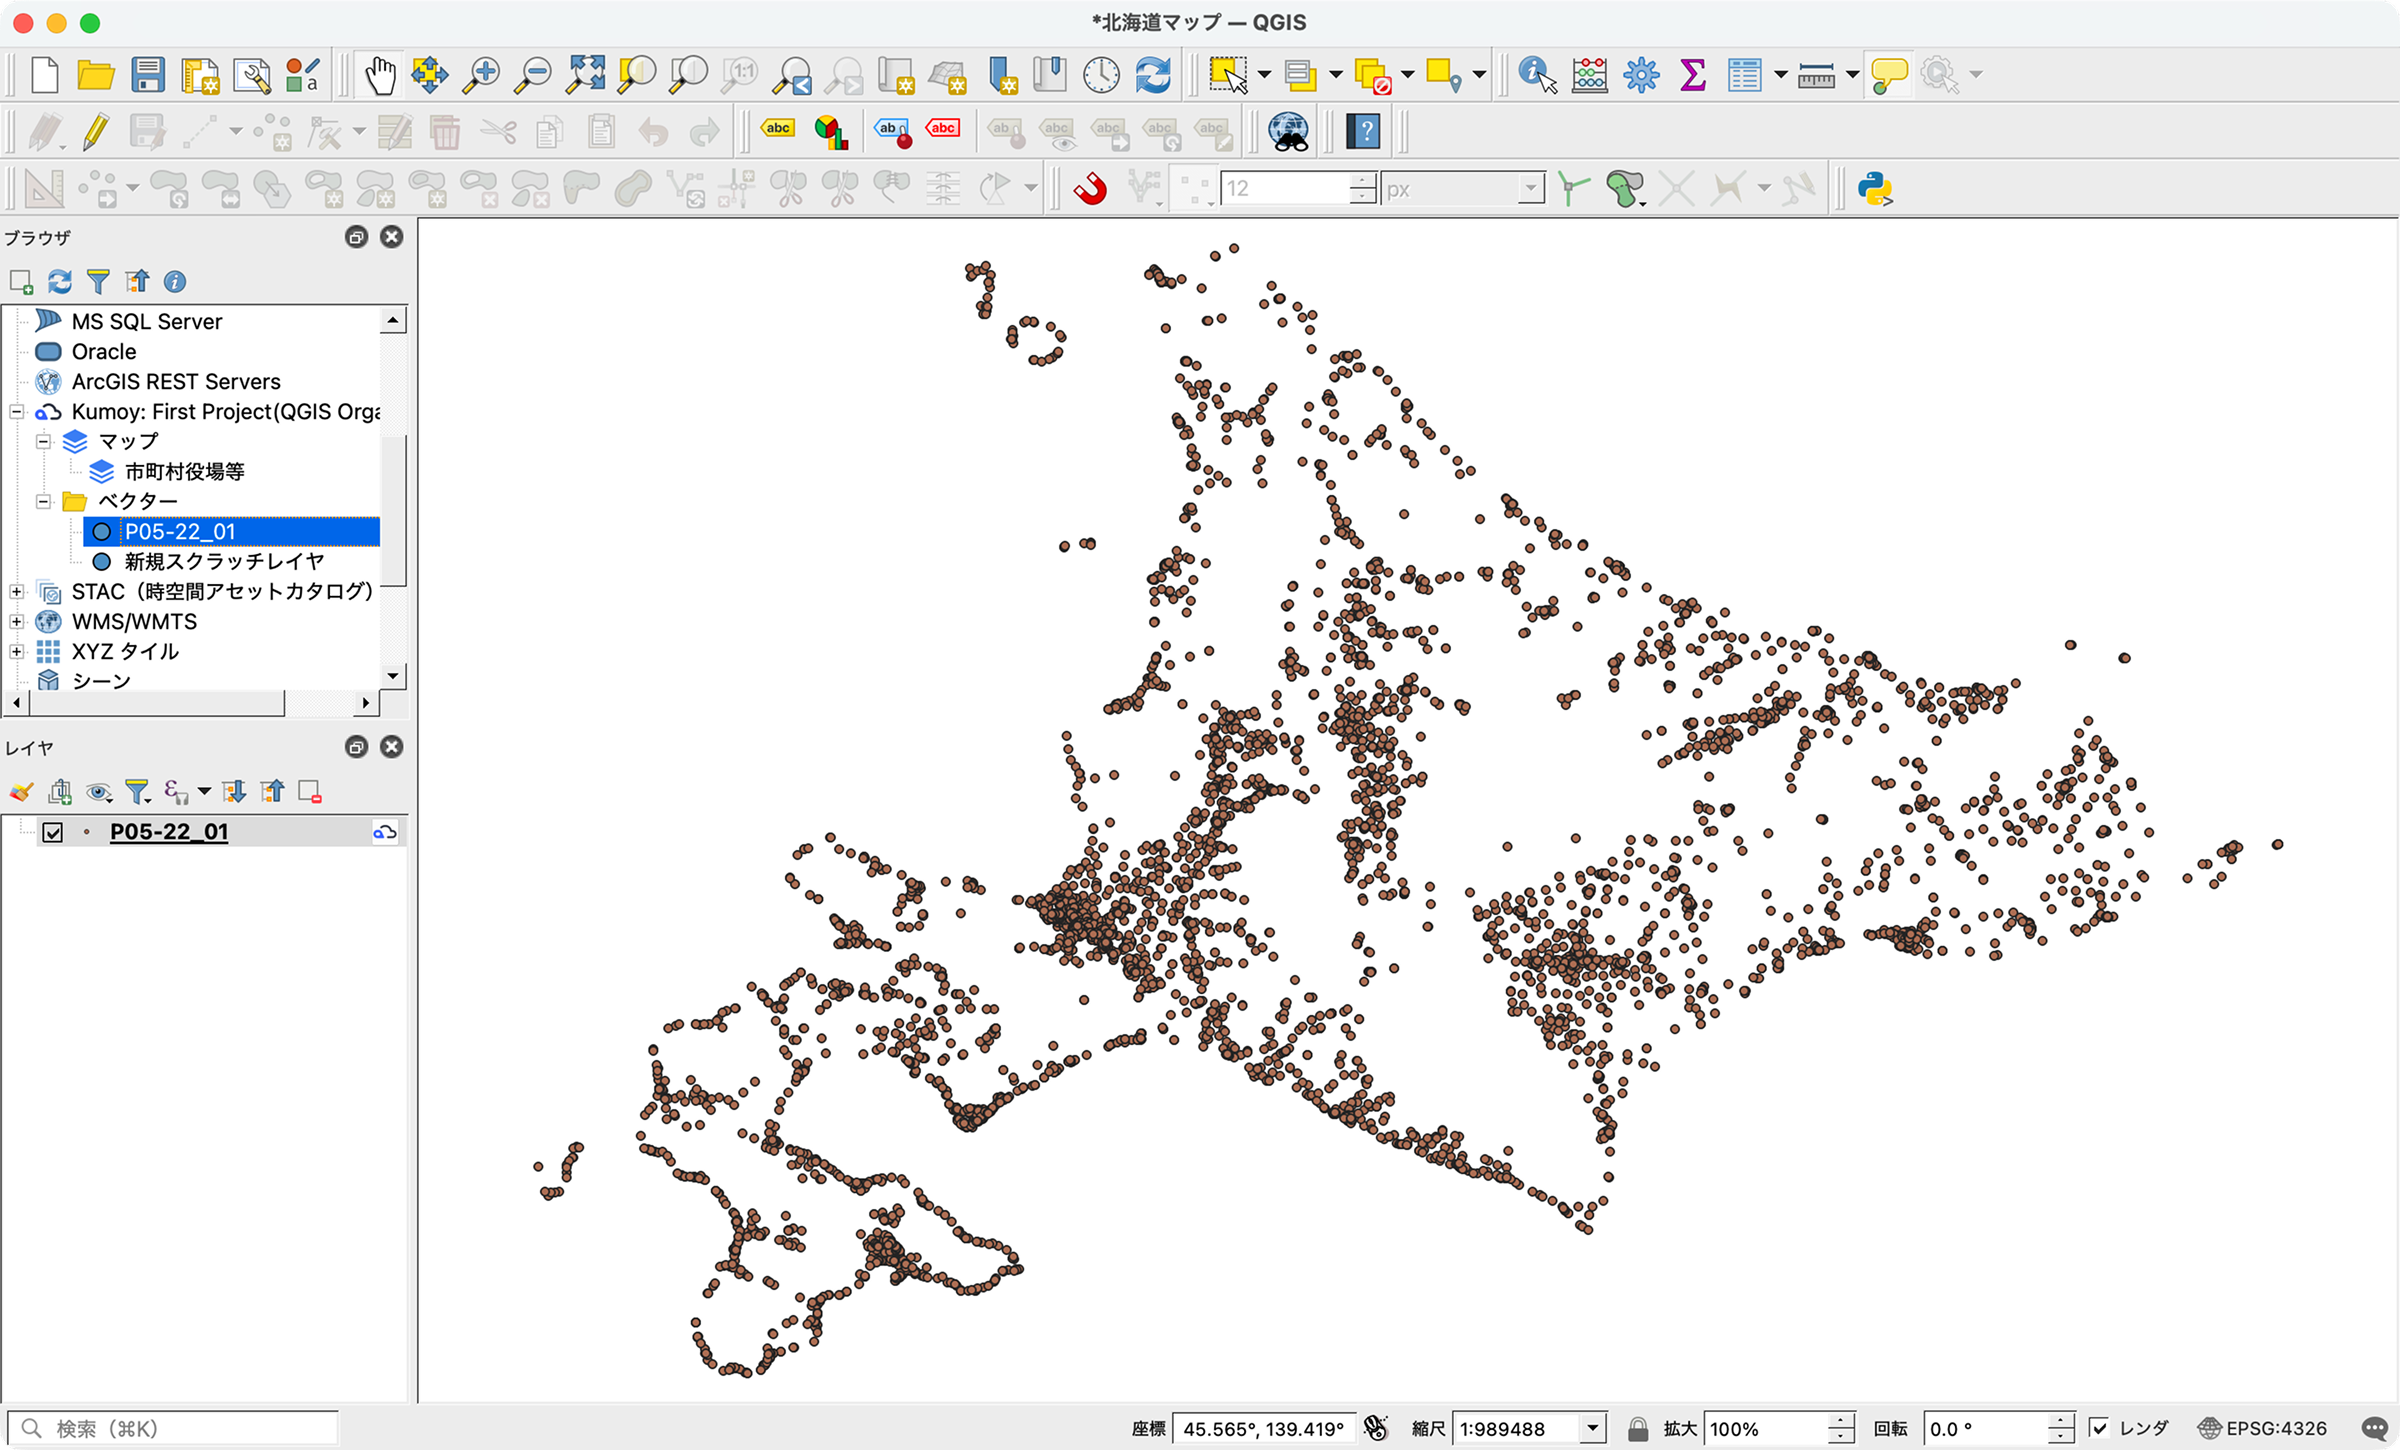This screenshot has width=2400, height=1450.
Task: Toggle the scale lock icon
Action: tap(1637, 1428)
